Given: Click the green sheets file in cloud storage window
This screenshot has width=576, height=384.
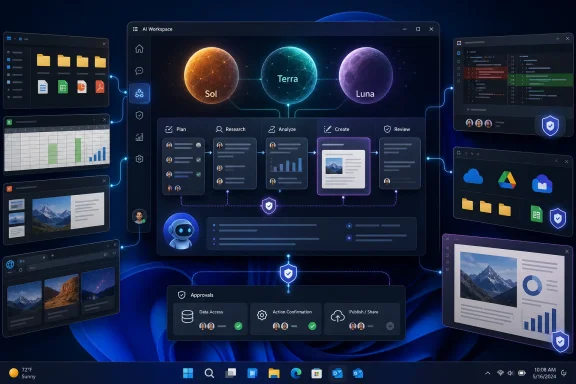Looking at the screenshot, I should (x=536, y=214).
